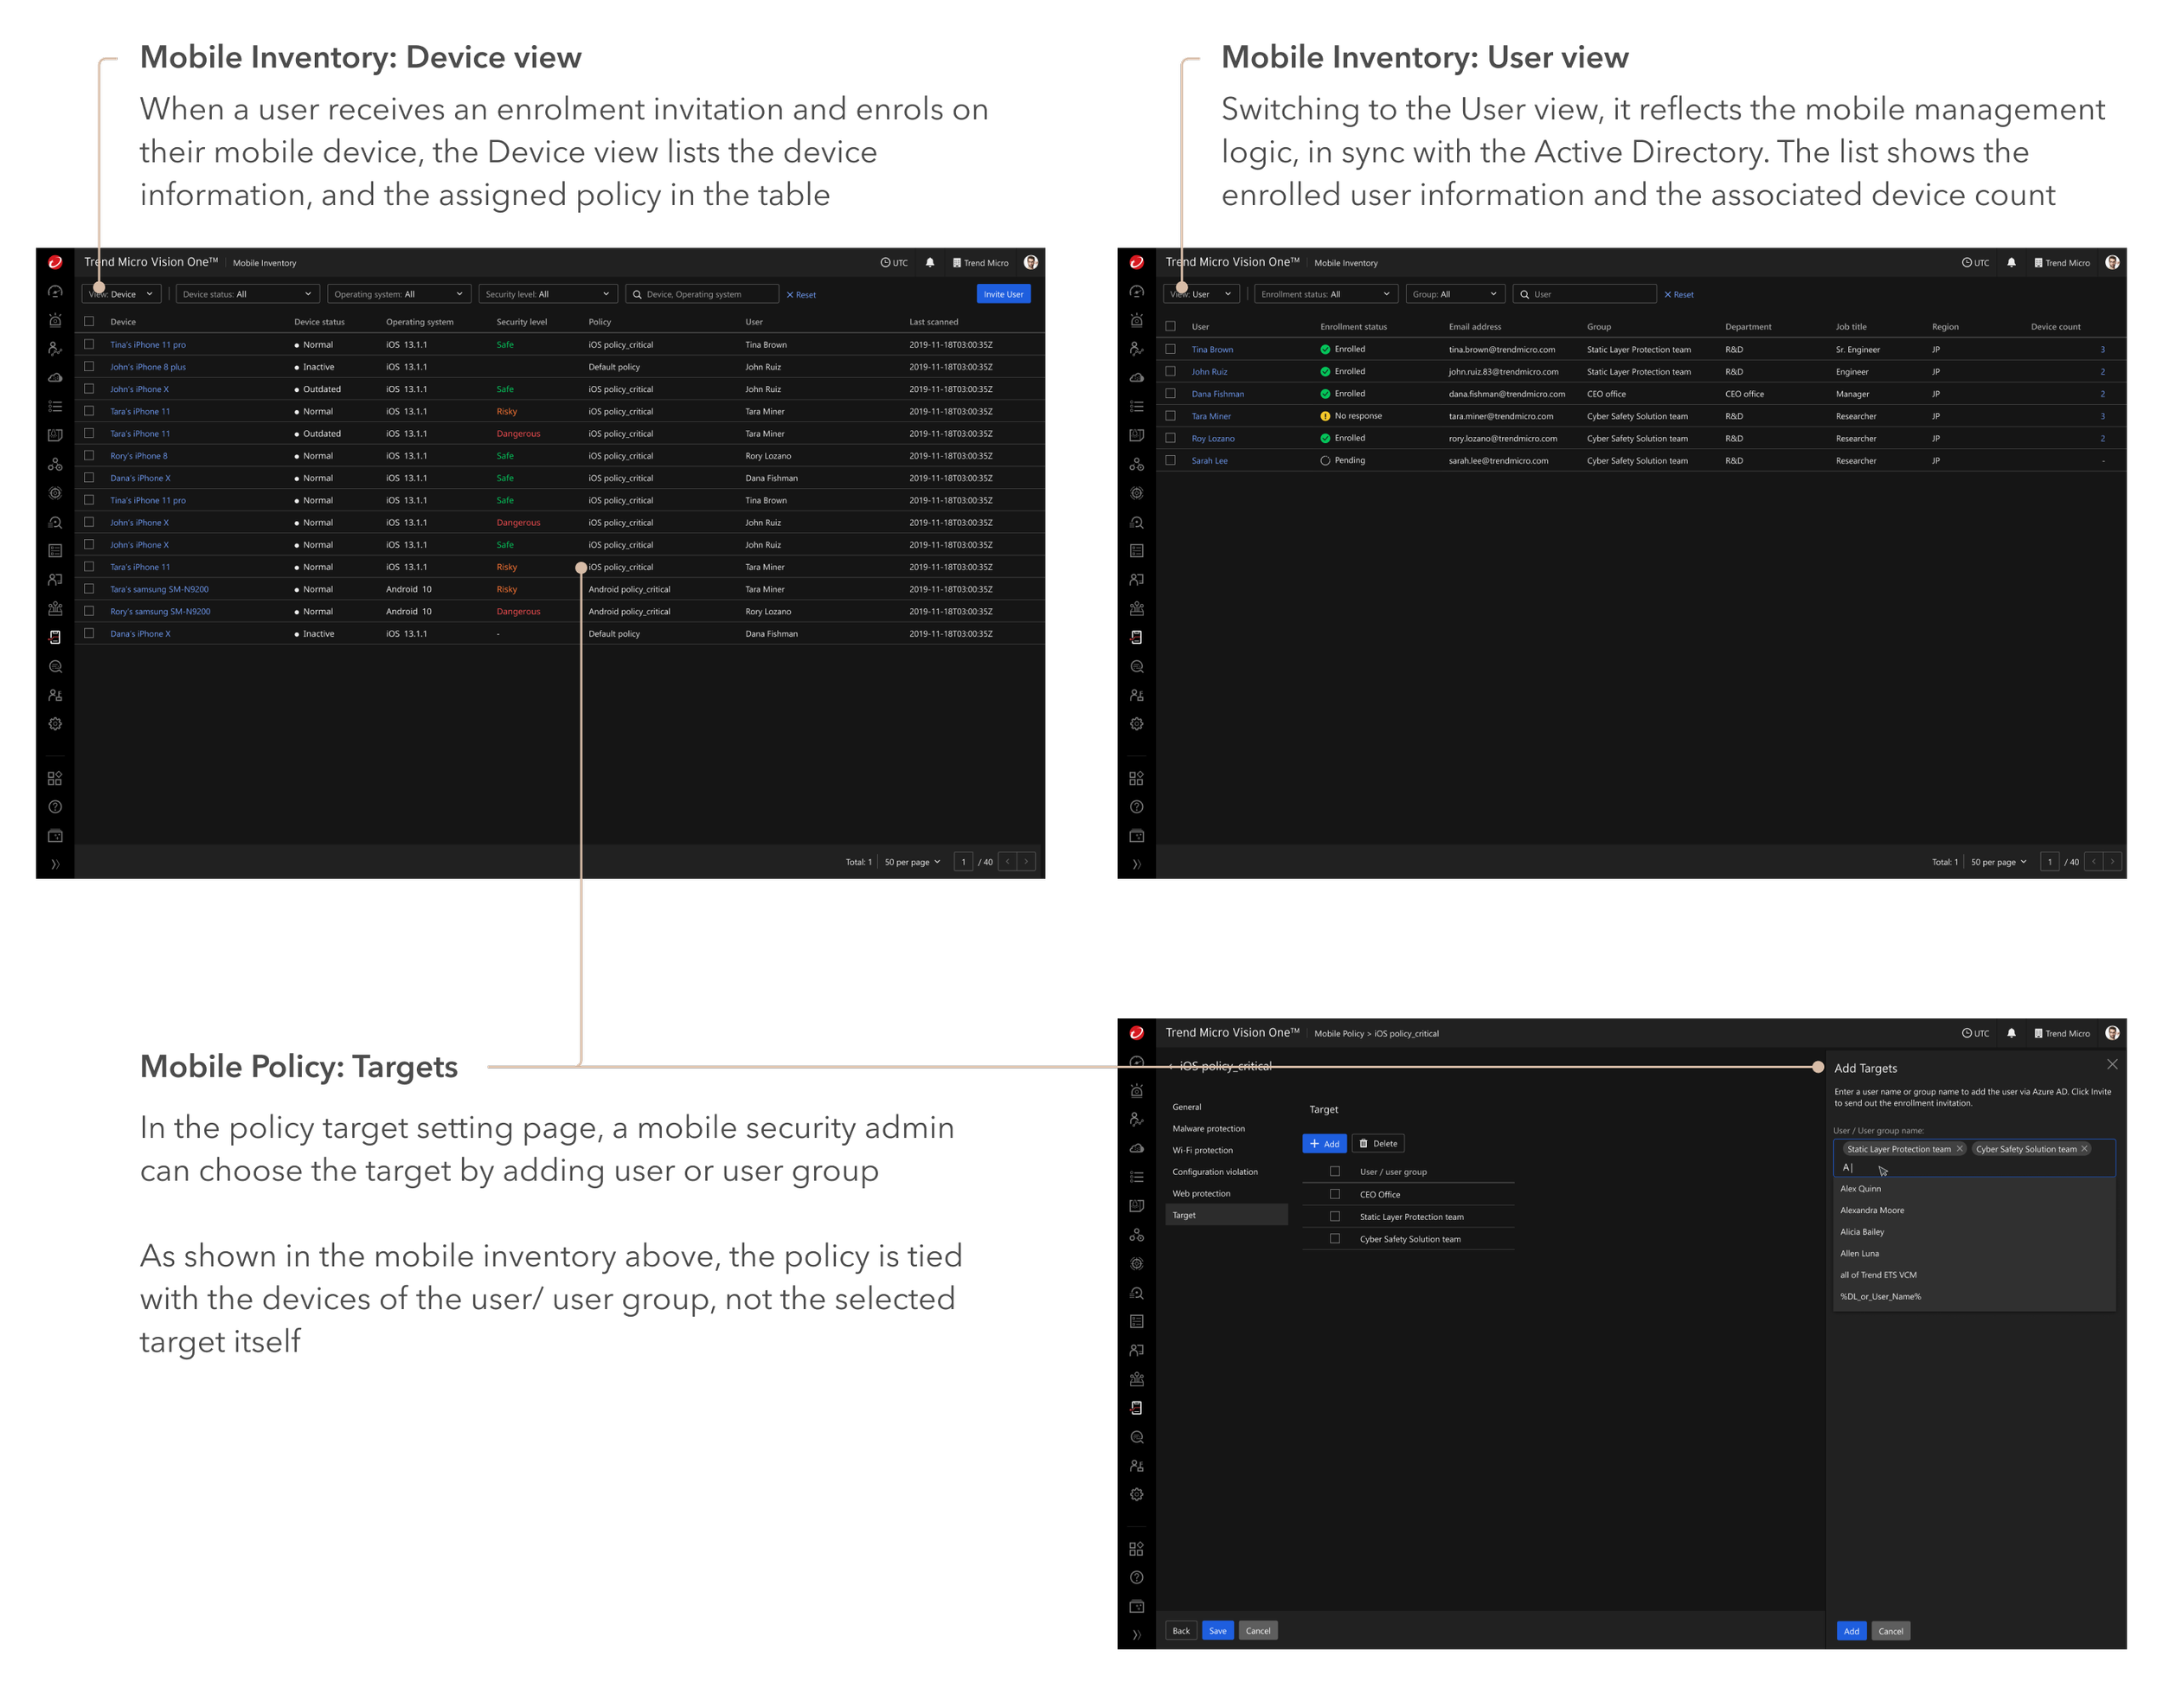Click search icon in Device, Operating system field
Image resolution: width=2163 pixels, height=1708 pixels.
tap(637, 294)
